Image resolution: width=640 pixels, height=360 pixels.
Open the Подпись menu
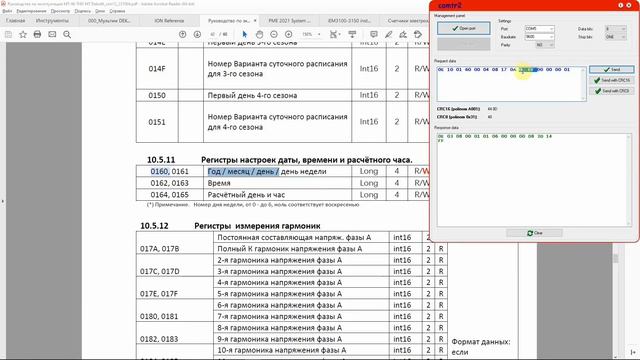(x=82, y=11)
